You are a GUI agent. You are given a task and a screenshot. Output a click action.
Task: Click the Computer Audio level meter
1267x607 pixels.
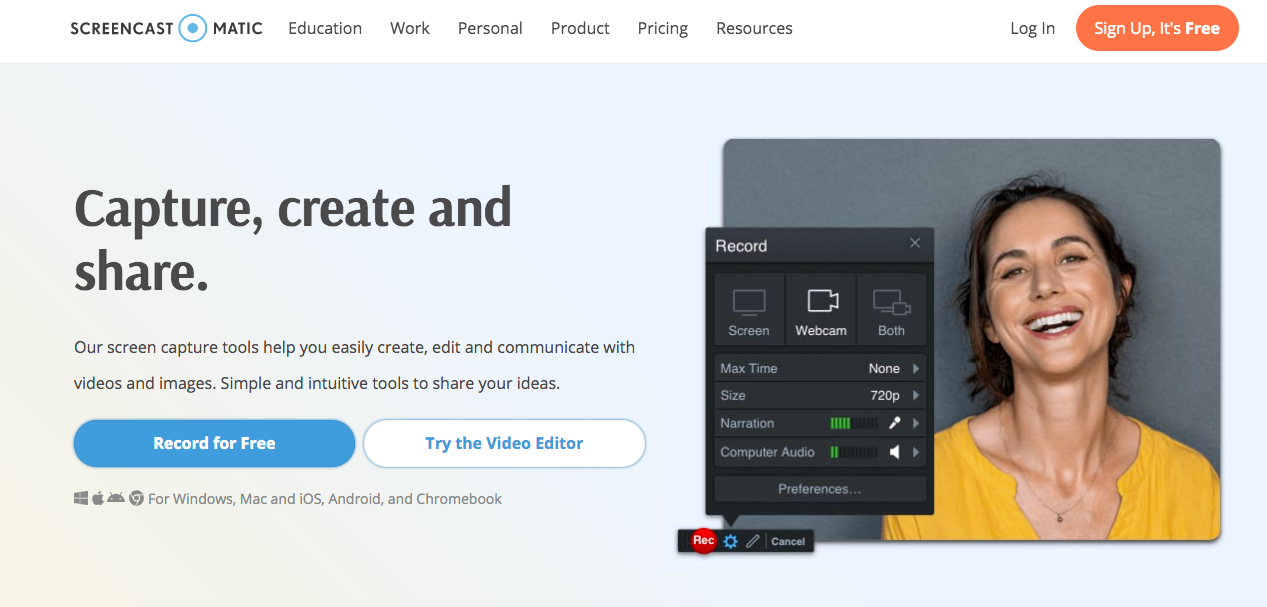point(854,452)
